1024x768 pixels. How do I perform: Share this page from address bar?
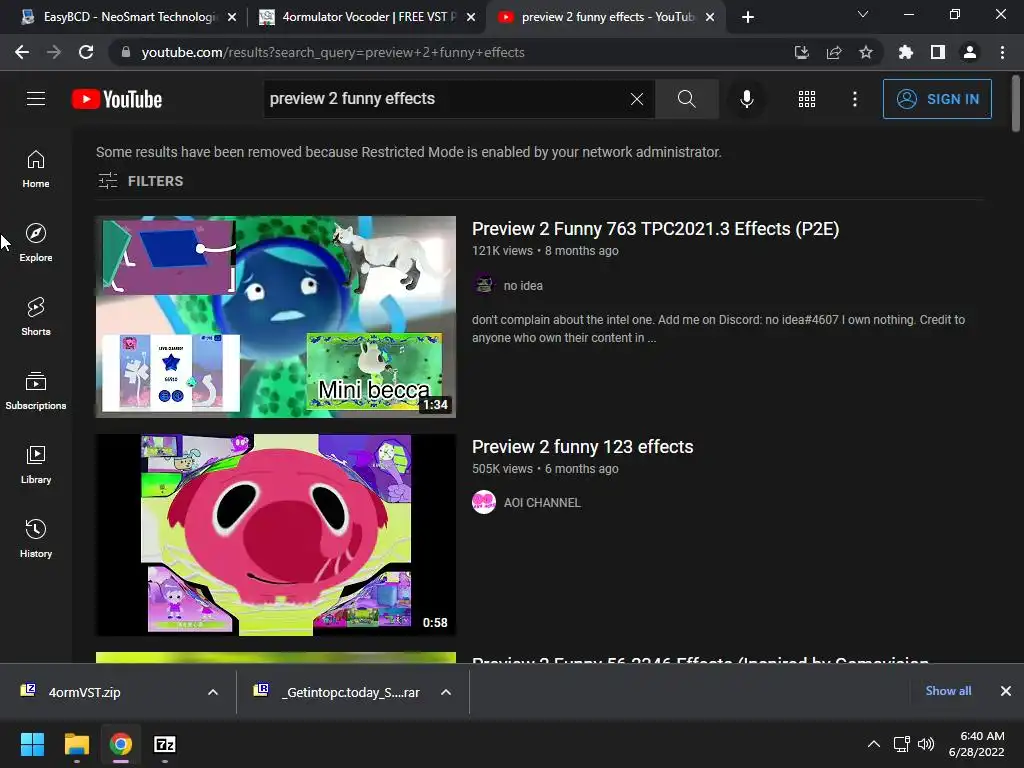point(834,52)
